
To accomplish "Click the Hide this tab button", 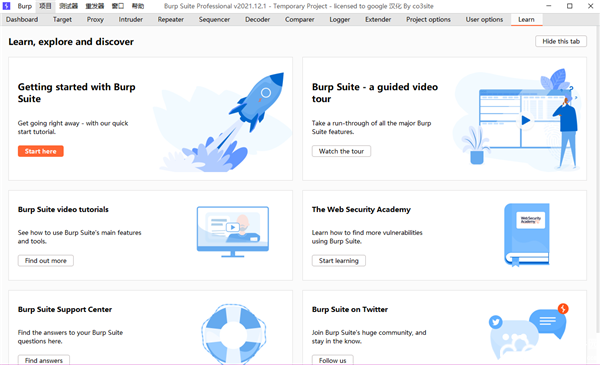I will tap(561, 41).
